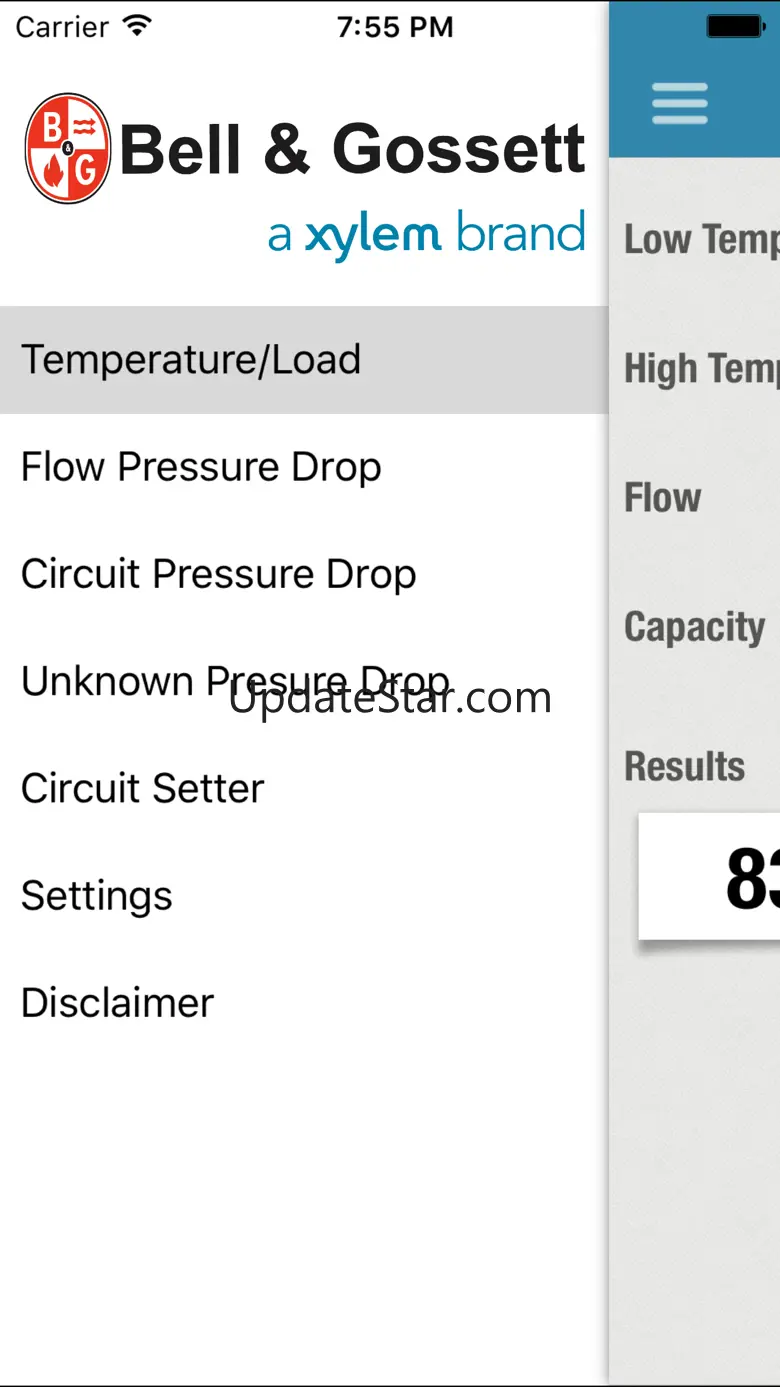This screenshot has height=1387, width=780.
Task: Click the "a xylem brand" tagline
Action: pos(427,234)
